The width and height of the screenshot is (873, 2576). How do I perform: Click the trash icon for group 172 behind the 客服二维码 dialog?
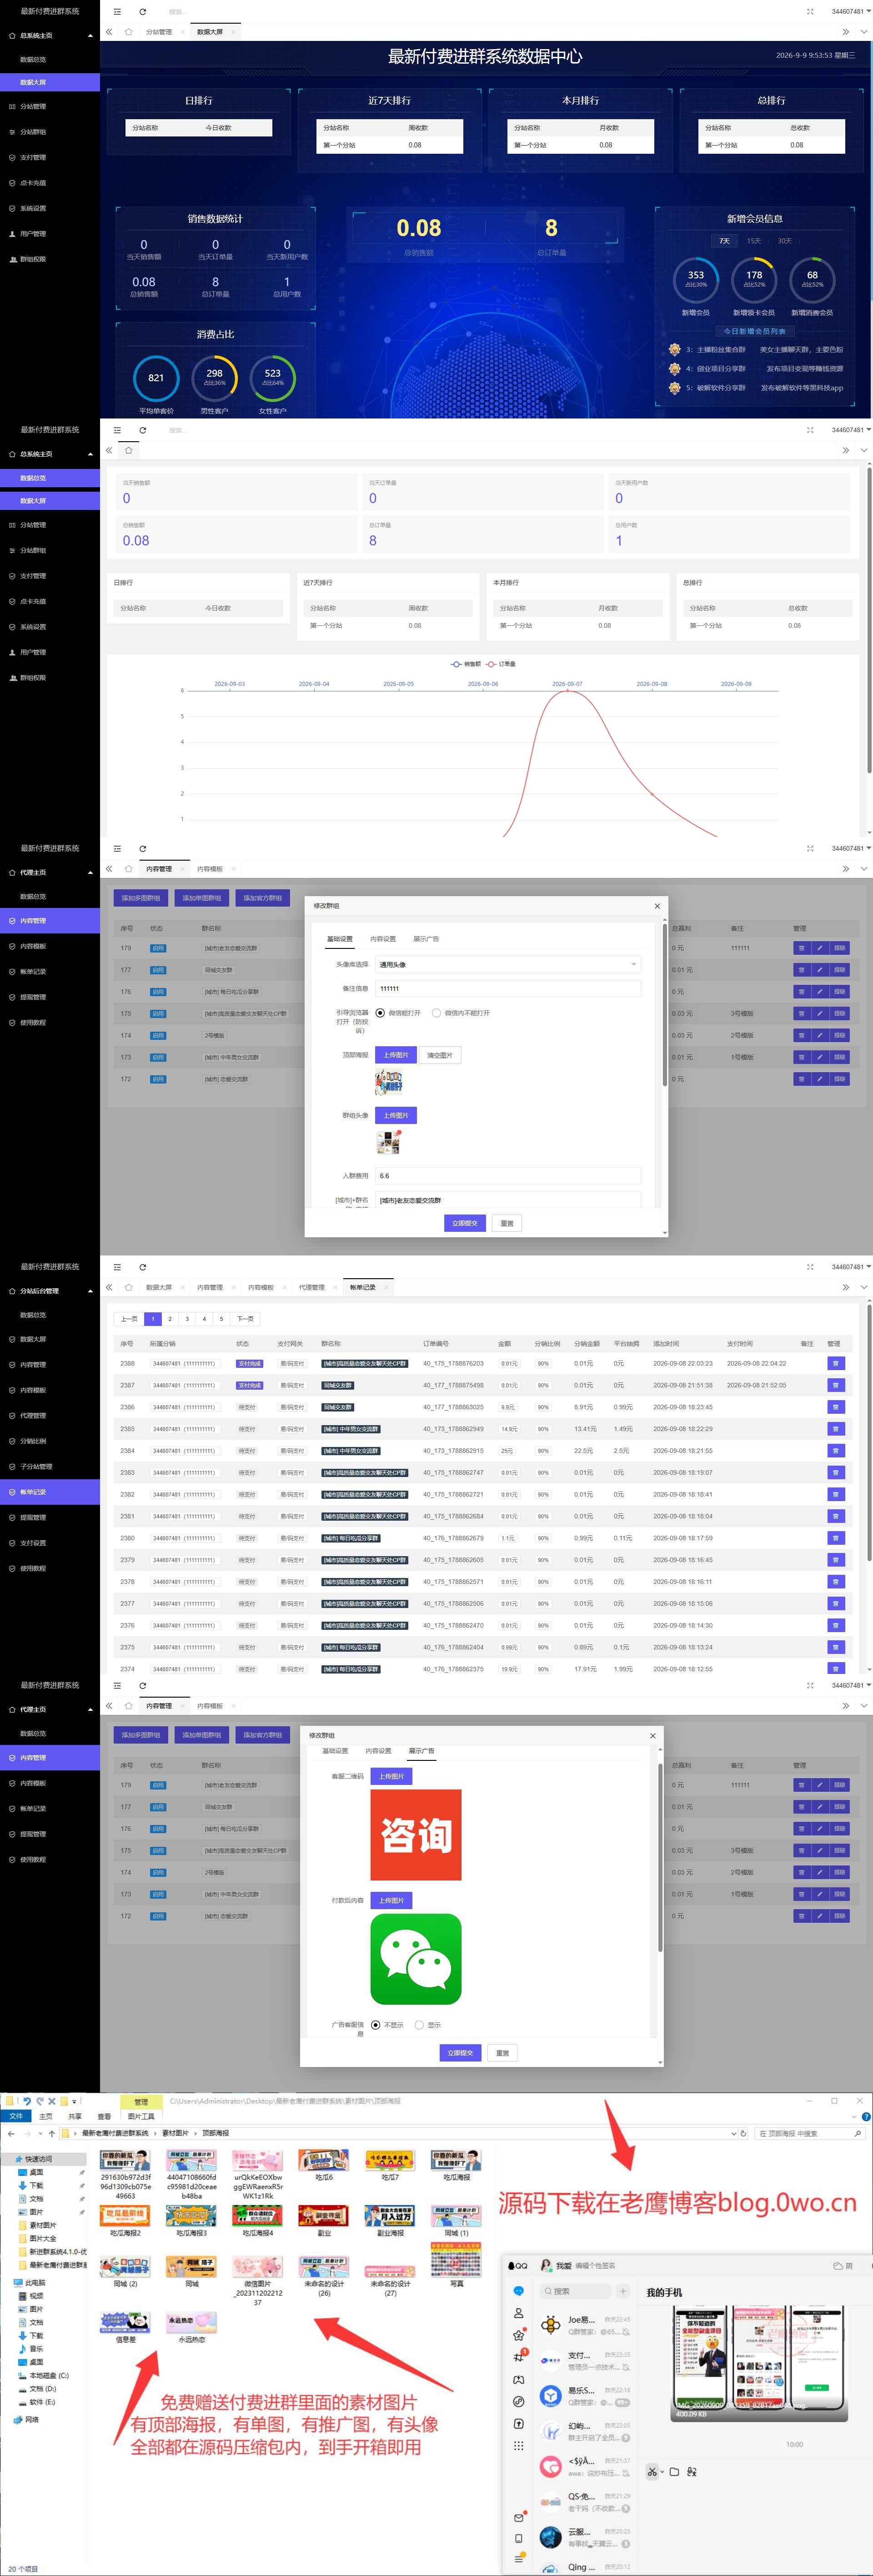click(x=801, y=1916)
